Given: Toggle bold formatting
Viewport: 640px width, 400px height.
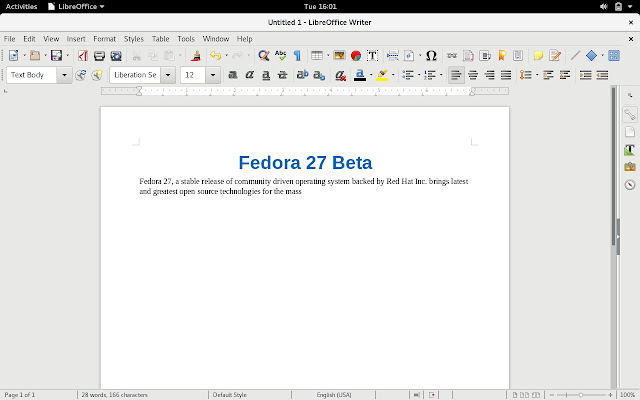Looking at the screenshot, I should tap(233, 75).
